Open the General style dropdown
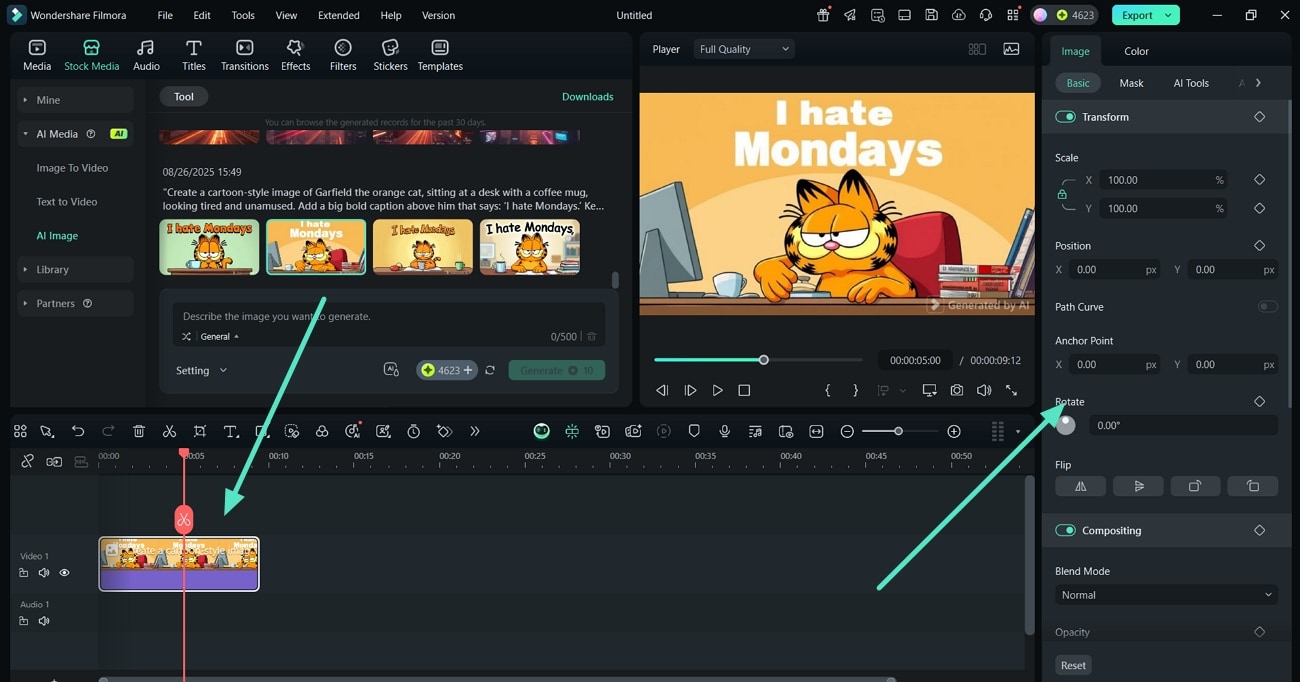The width and height of the screenshot is (1300, 682). pyautogui.click(x=219, y=337)
